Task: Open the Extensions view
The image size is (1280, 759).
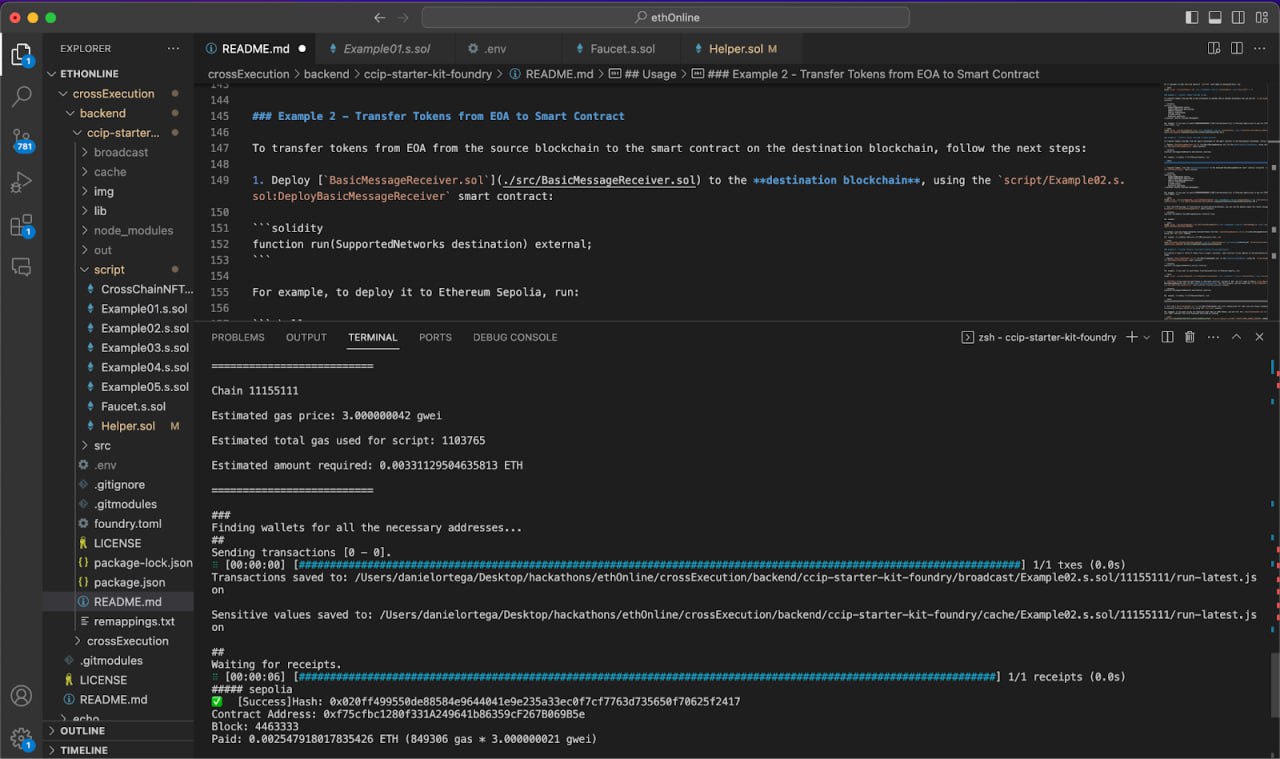Action: pyautogui.click(x=21, y=226)
